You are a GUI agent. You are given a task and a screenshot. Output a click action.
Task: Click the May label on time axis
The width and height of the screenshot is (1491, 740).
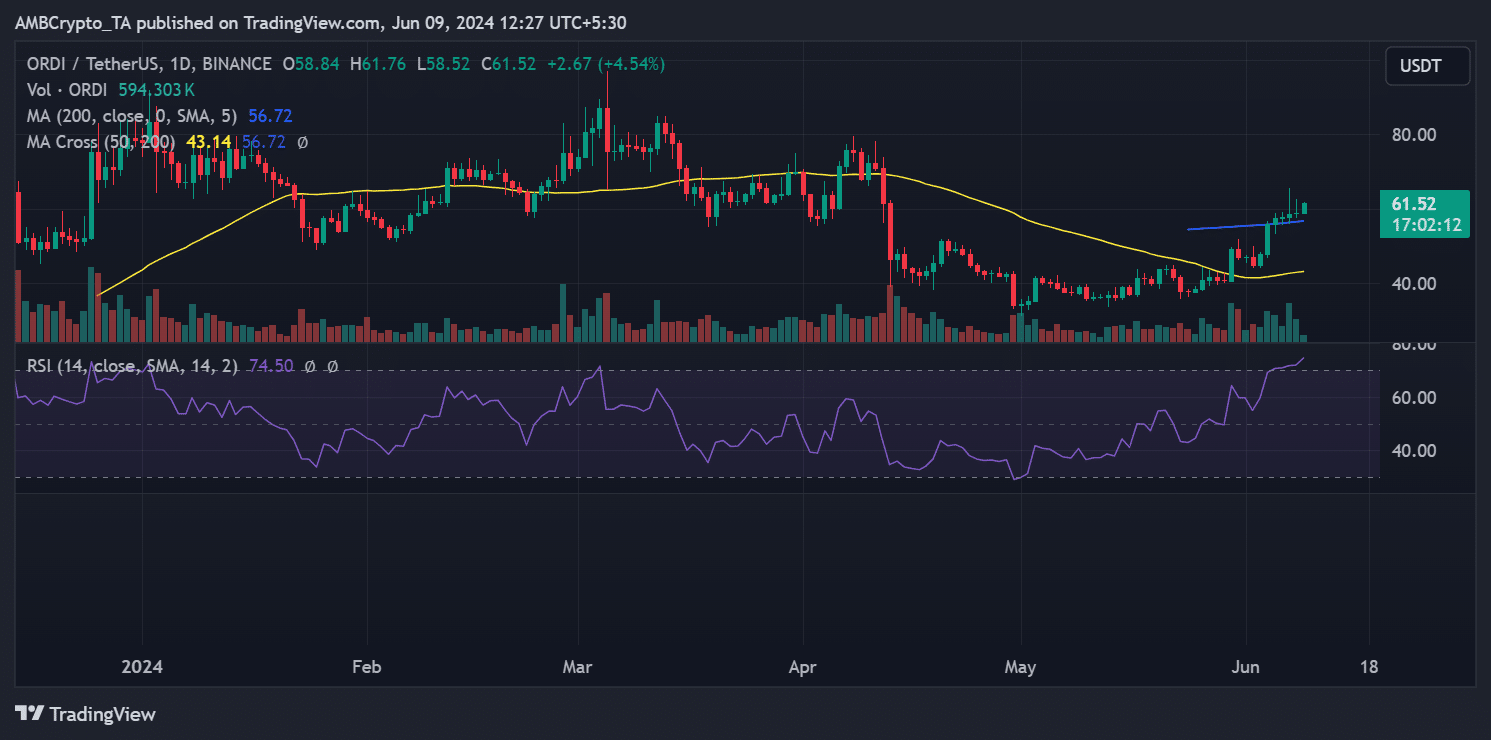tap(1021, 666)
